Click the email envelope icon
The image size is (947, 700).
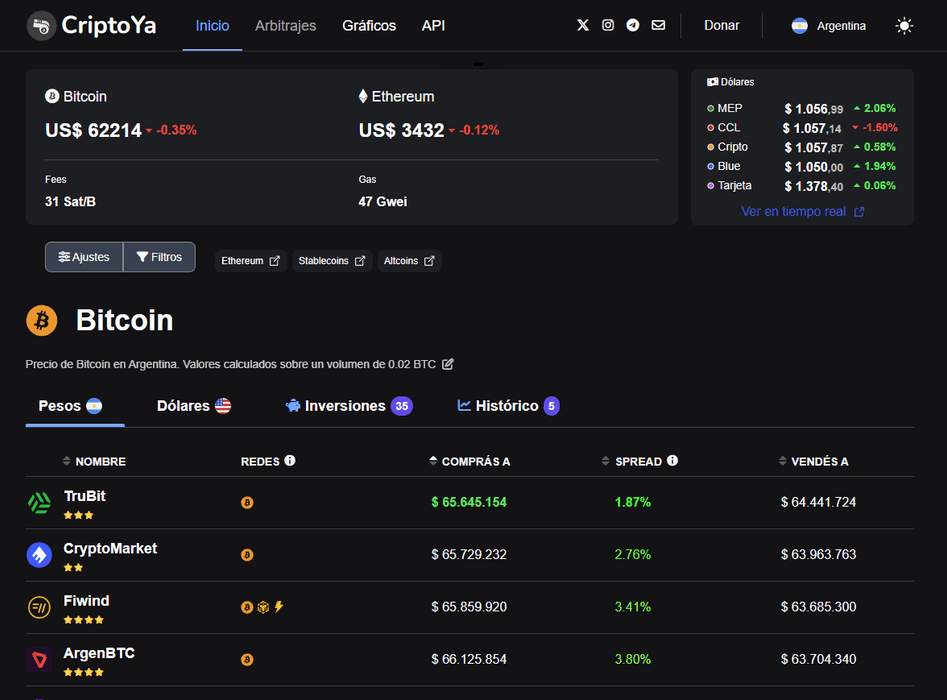click(658, 25)
